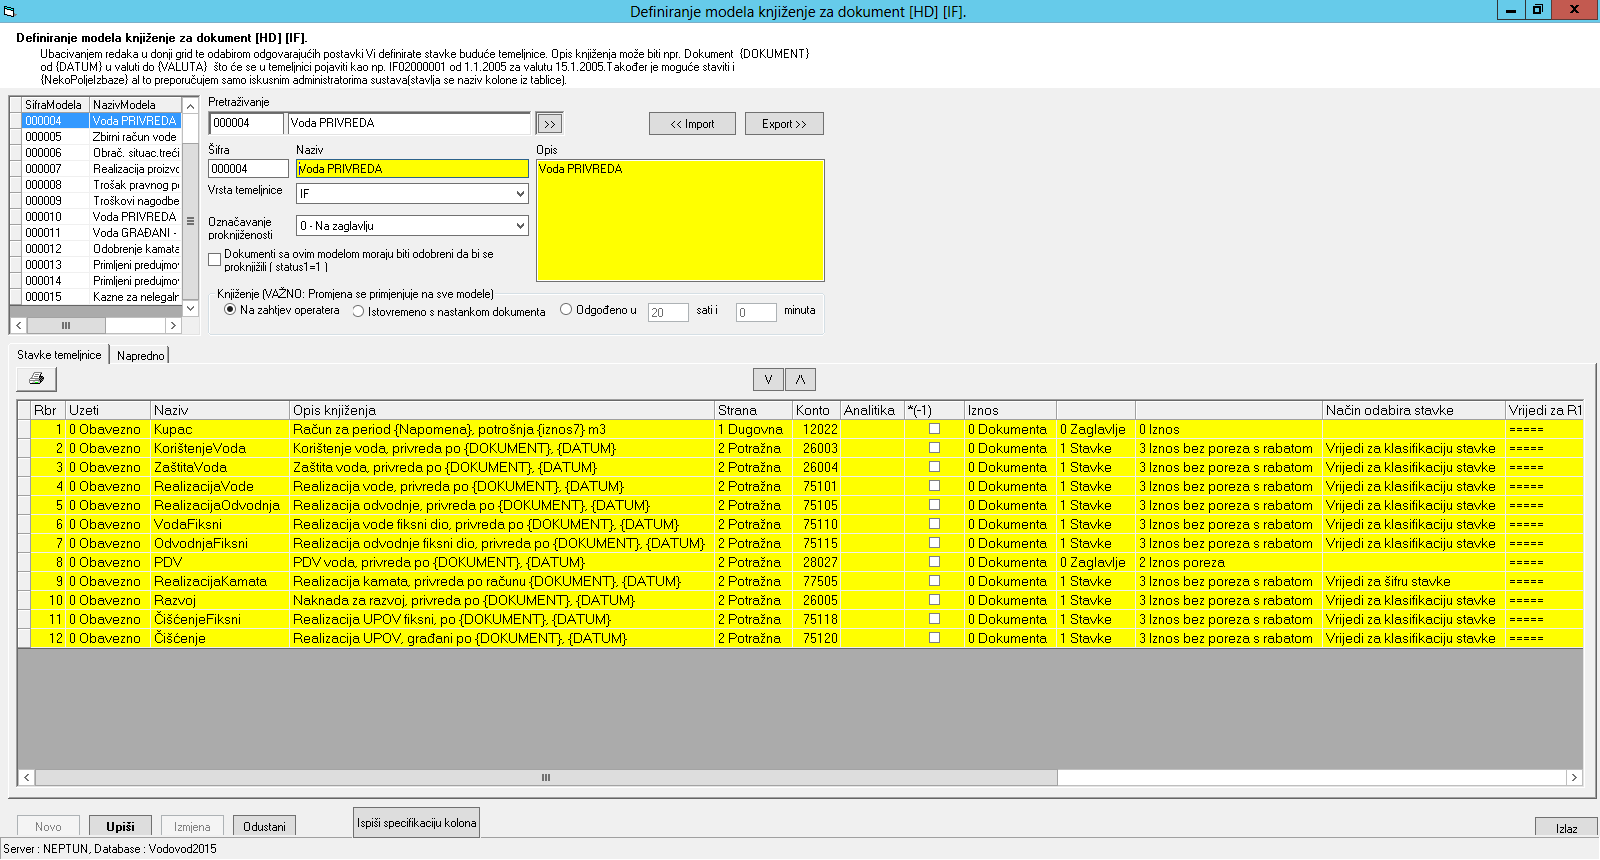Click the search name field Voda PRIVREDA
The height and width of the screenshot is (860, 1600).
(x=409, y=123)
